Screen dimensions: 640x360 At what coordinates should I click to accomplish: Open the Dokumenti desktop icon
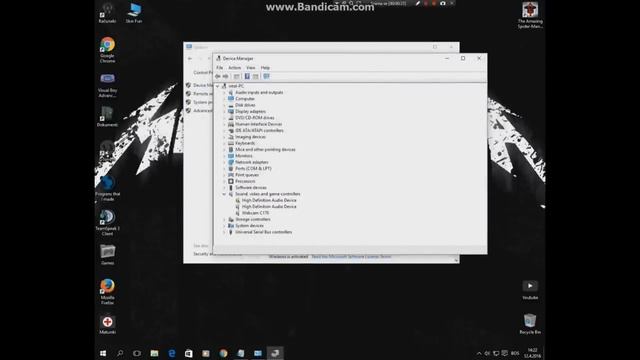pos(107,116)
